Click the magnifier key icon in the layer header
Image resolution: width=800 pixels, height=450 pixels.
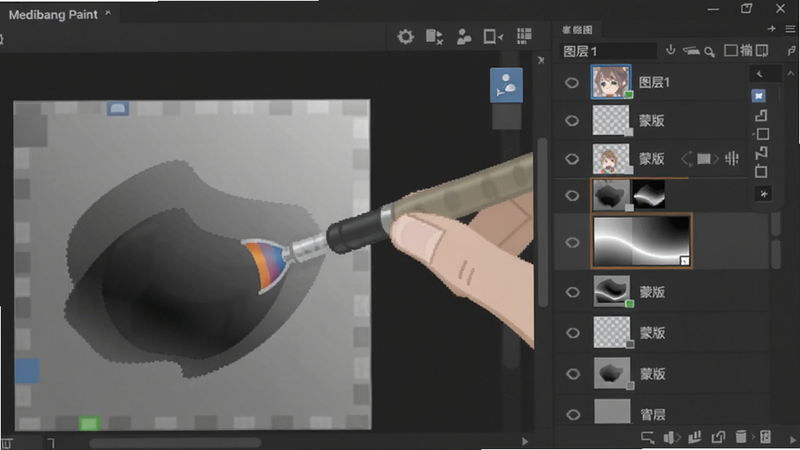(x=710, y=52)
